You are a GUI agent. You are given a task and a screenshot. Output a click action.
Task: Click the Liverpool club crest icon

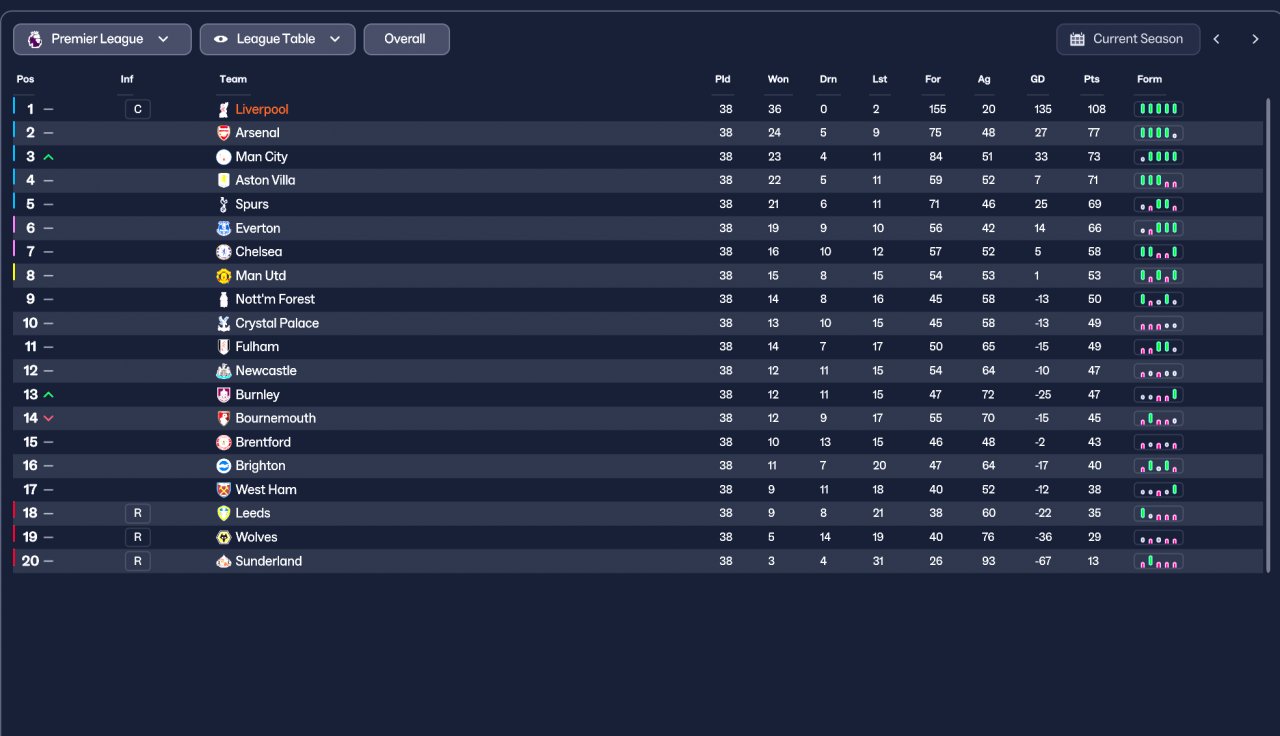223,109
